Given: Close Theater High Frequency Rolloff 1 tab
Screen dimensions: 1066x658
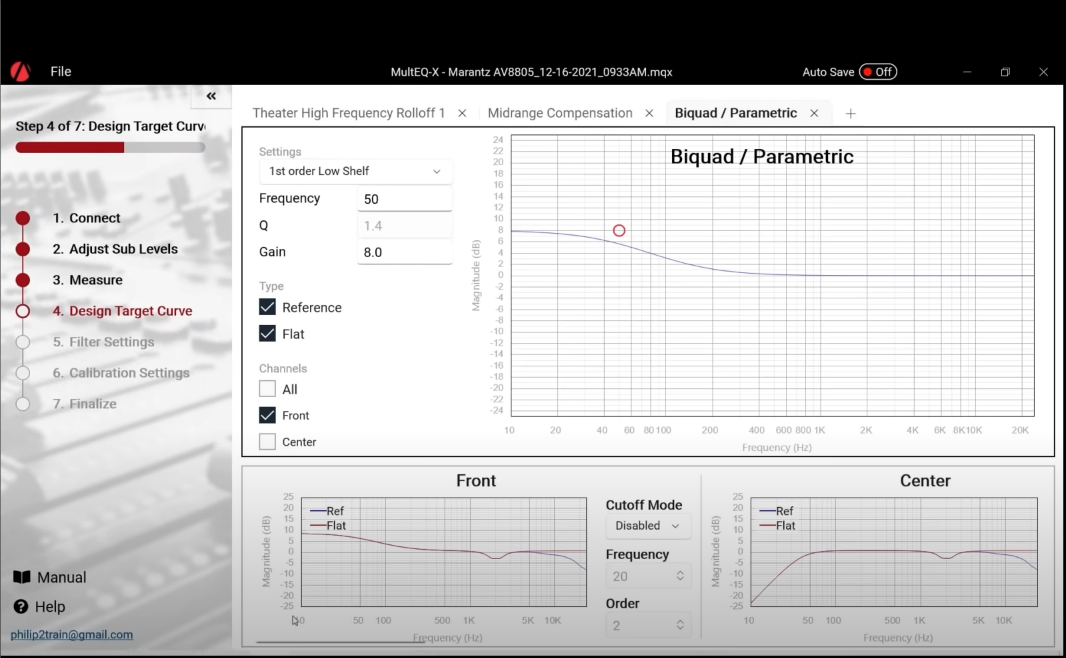Looking at the screenshot, I should point(462,114).
